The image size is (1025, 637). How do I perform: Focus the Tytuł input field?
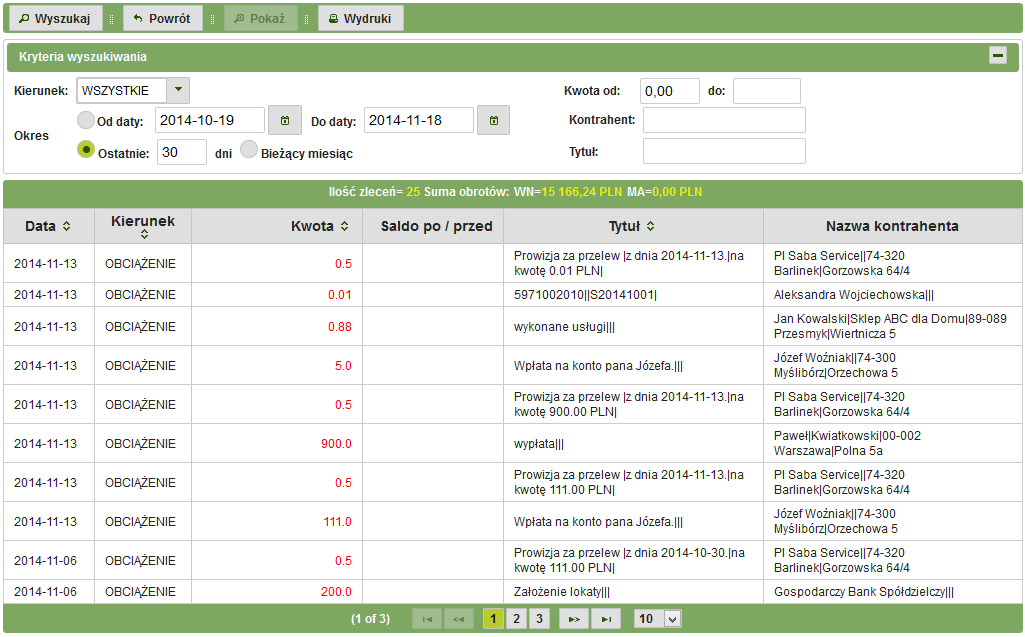(x=724, y=151)
